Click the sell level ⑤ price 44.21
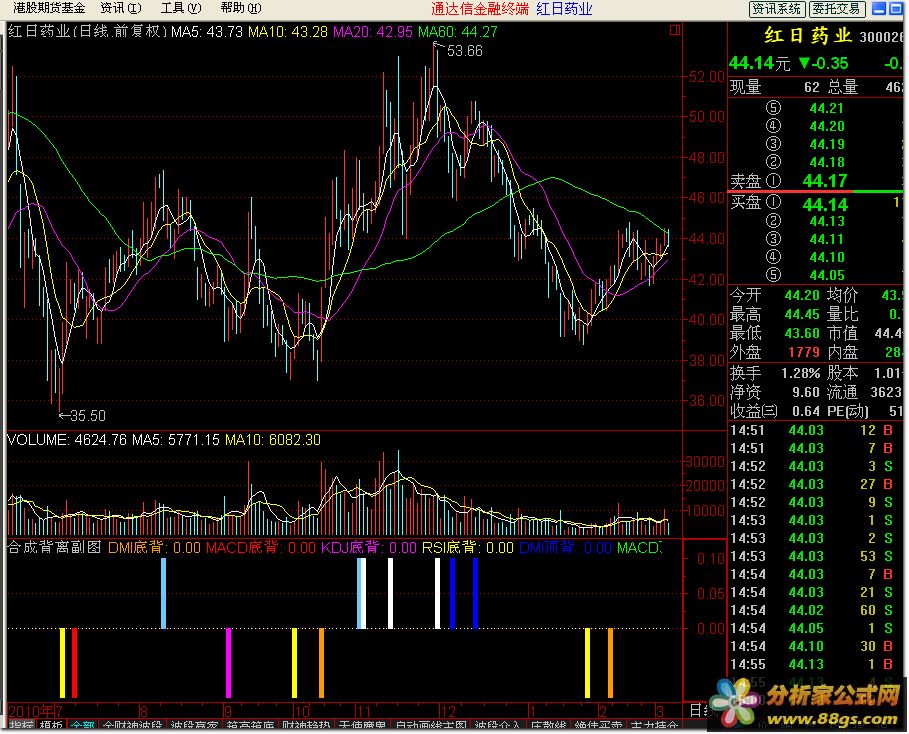Screen dimensions: 909x734 827,108
